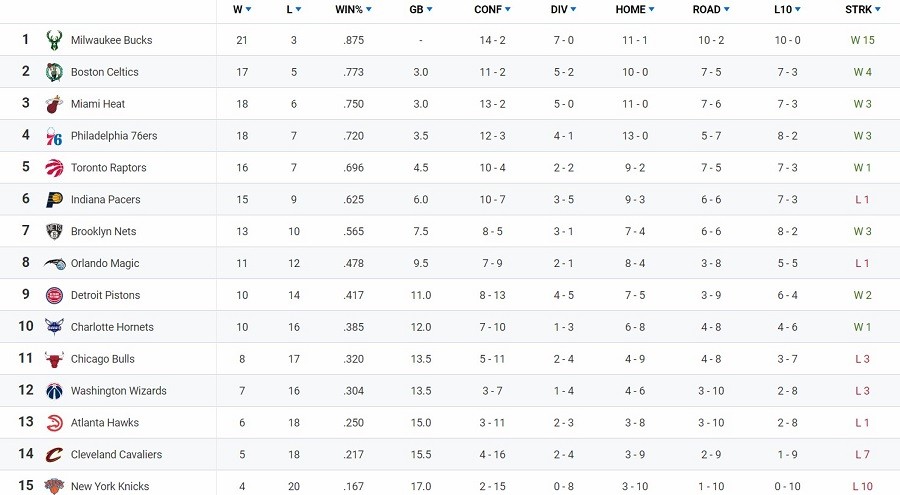The image size is (900, 495).
Task: Sort standings by the W column arrow
Action: pos(249,10)
